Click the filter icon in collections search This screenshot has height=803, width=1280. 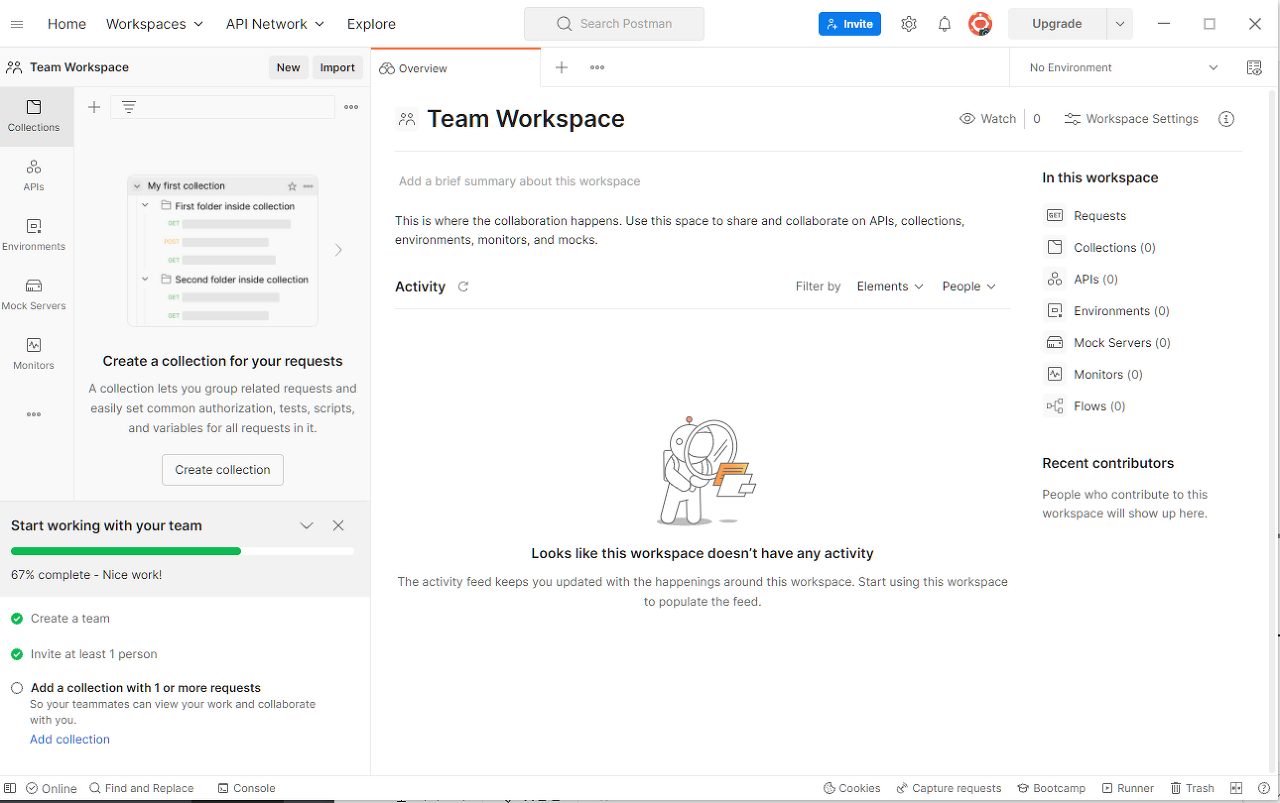tap(129, 107)
